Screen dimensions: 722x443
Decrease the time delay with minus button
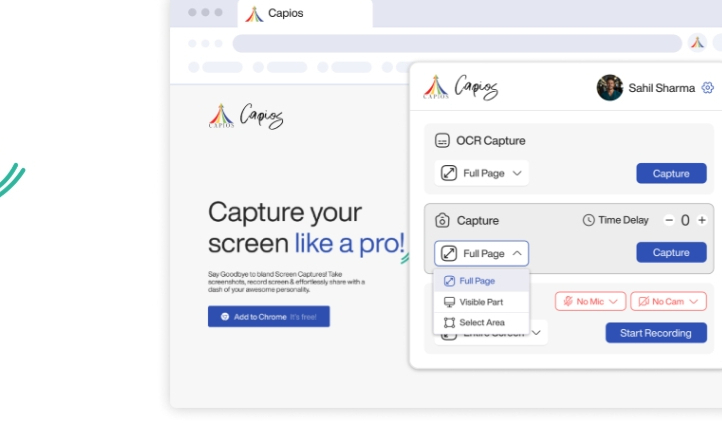[x=669, y=220]
